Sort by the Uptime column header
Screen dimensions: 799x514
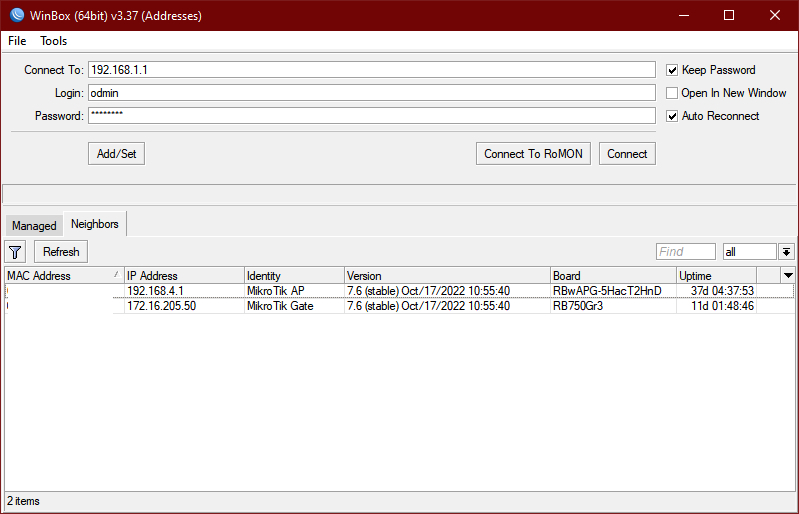coord(715,275)
